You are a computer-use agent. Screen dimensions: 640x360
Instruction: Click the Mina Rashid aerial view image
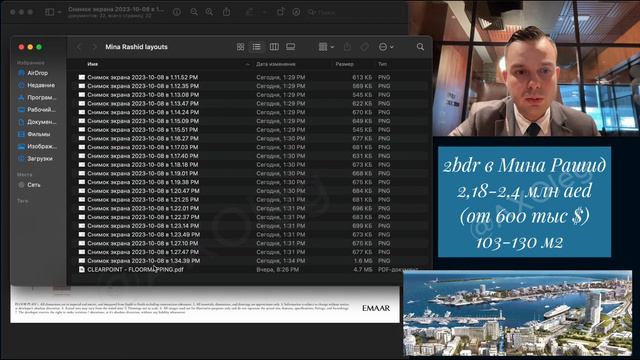[518, 313]
